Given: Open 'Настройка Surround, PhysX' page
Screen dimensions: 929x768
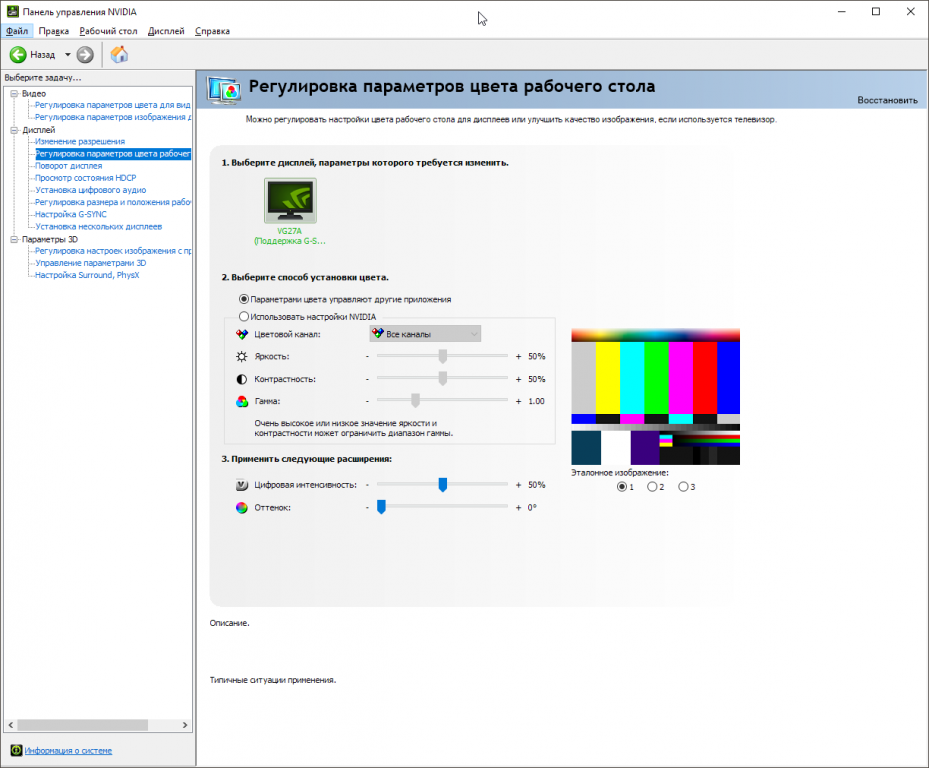Looking at the screenshot, I should (87, 275).
